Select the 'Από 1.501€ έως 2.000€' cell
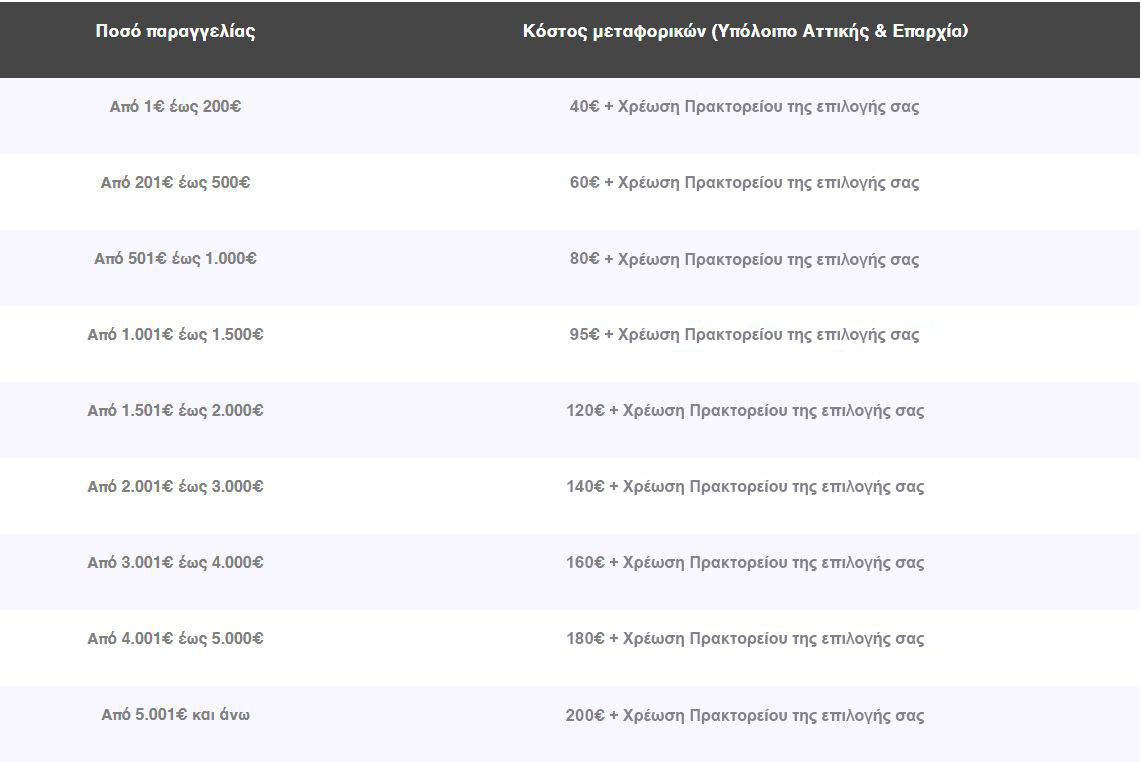This screenshot has width=1141, height=762. [175, 410]
